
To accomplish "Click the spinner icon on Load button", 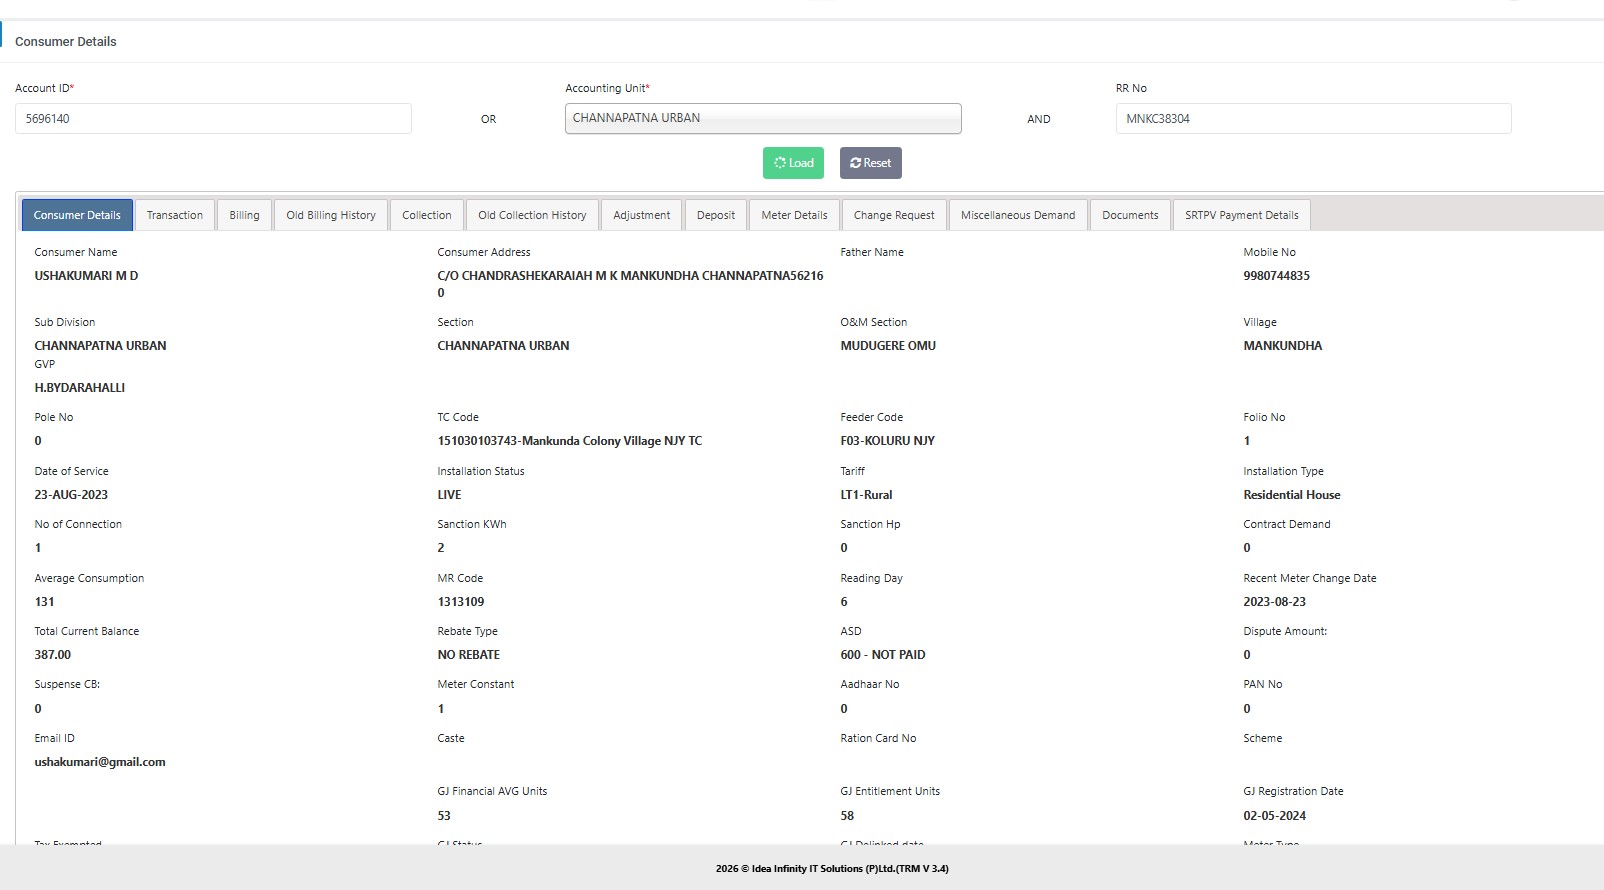I will (x=780, y=163).
